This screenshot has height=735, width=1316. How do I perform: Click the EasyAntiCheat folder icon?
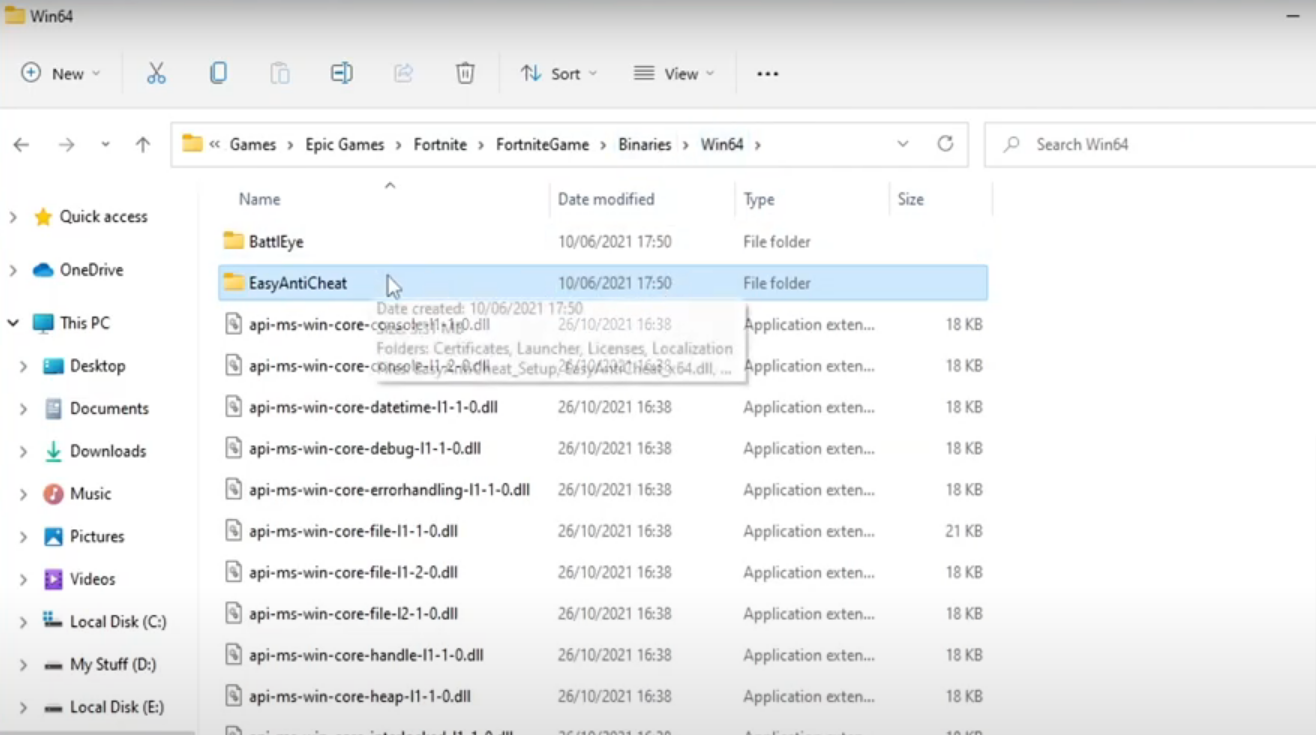pos(233,283)
